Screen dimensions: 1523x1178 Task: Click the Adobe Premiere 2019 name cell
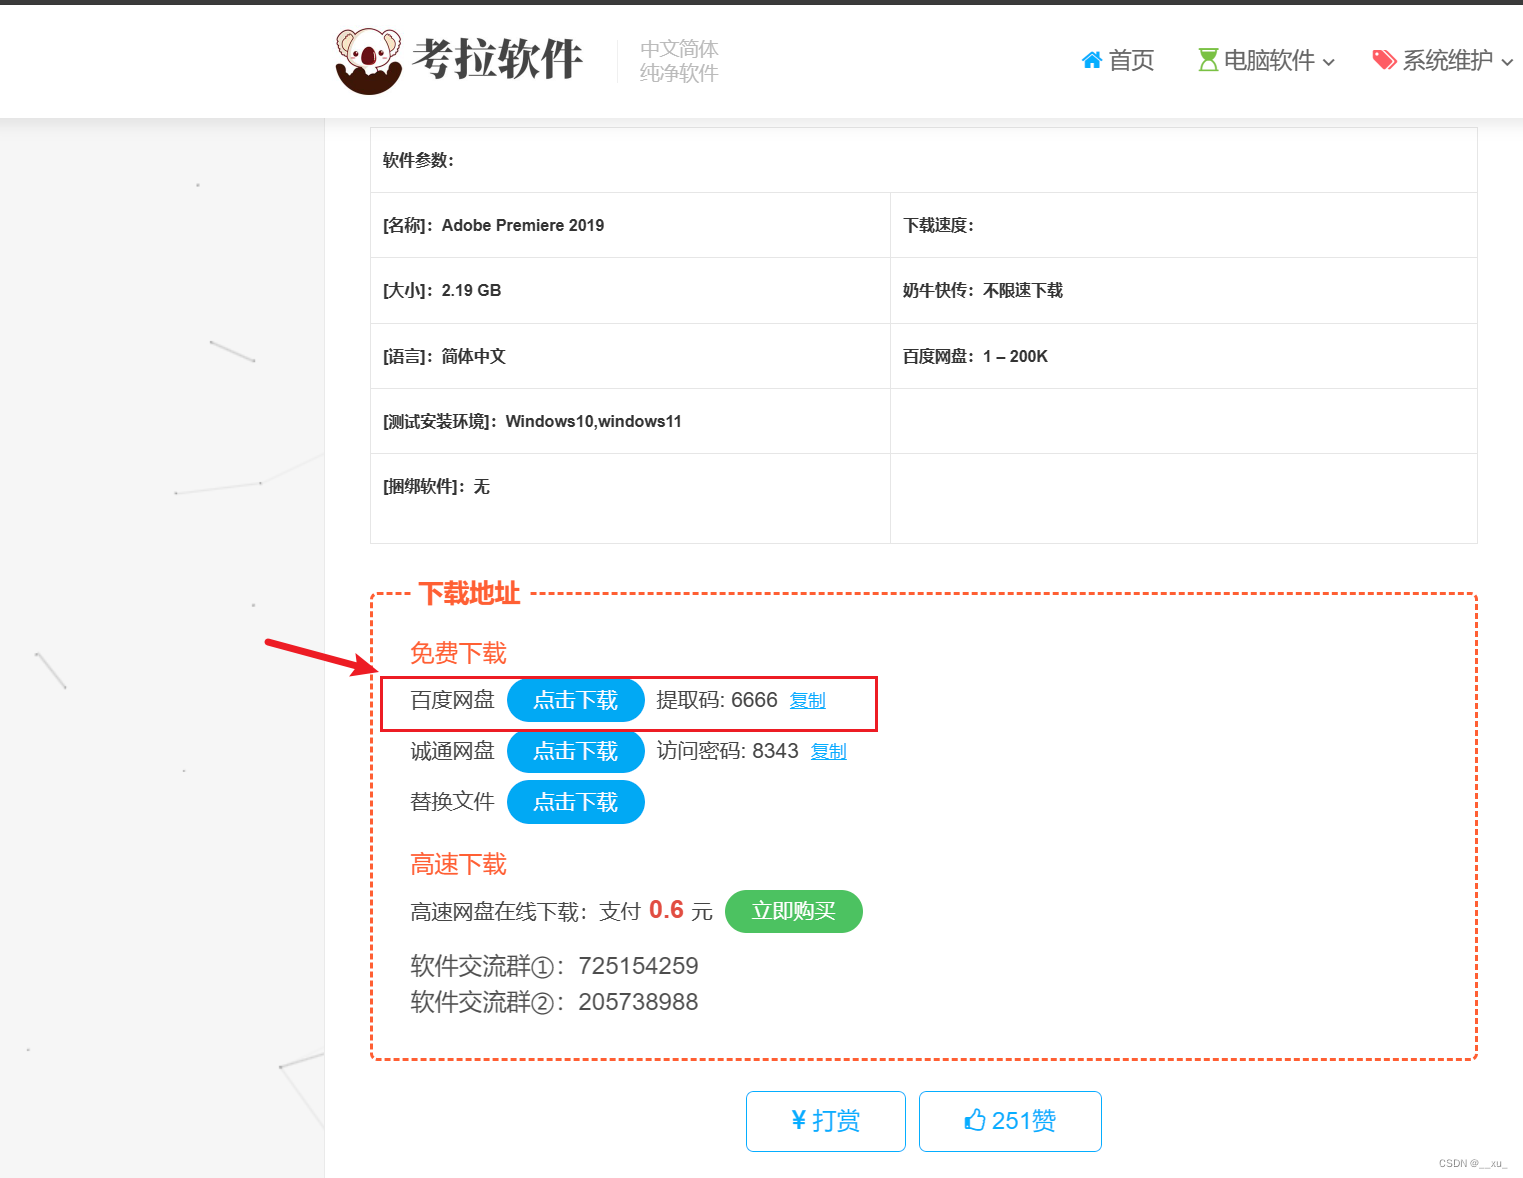point(630,225)
